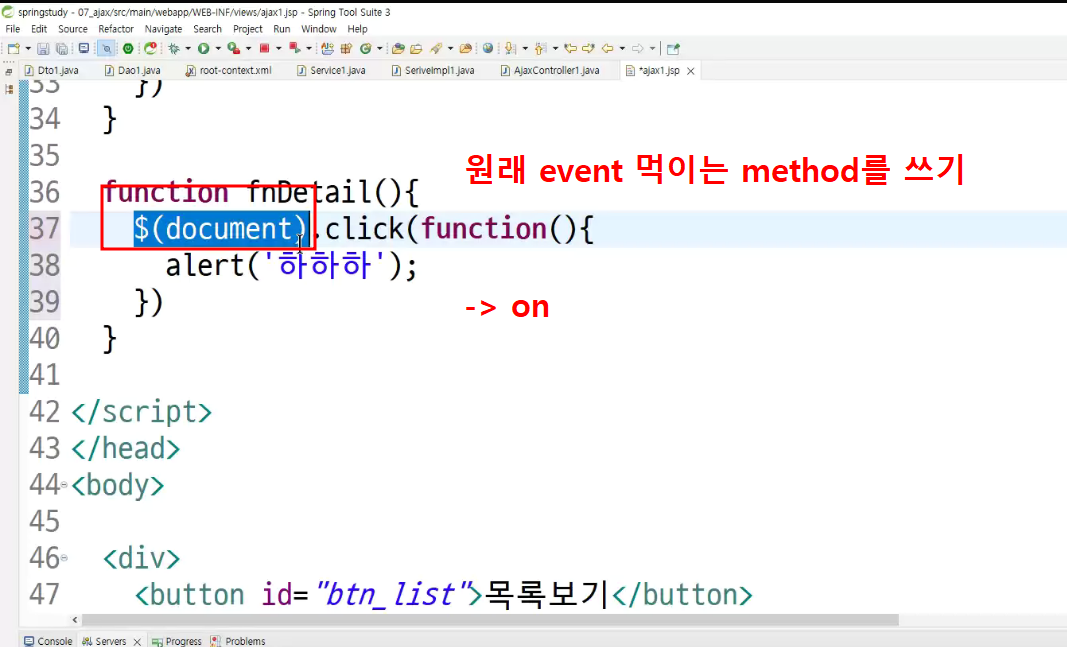Open the web browser globe icon
The height and width of the screenshot is (647, 1067).
pos(488,48)
